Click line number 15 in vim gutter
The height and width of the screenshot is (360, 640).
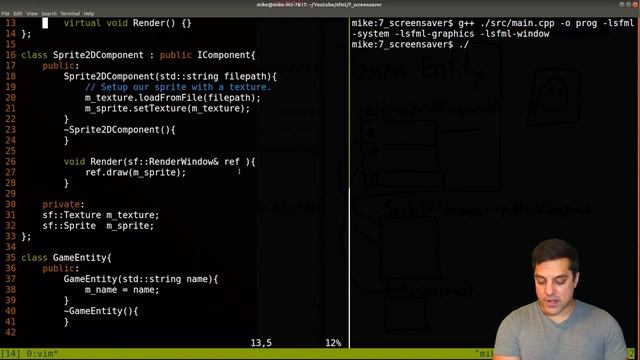11,44
